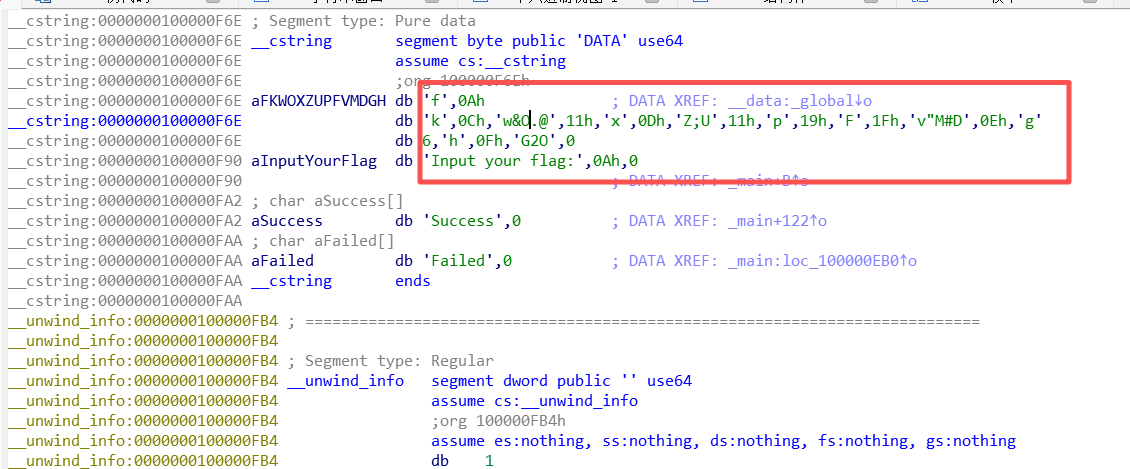The width and height of the screenshot is (1130, 469).
Task: Select the 'Input your flag:' string literal
Action: (x=503, y=161)
